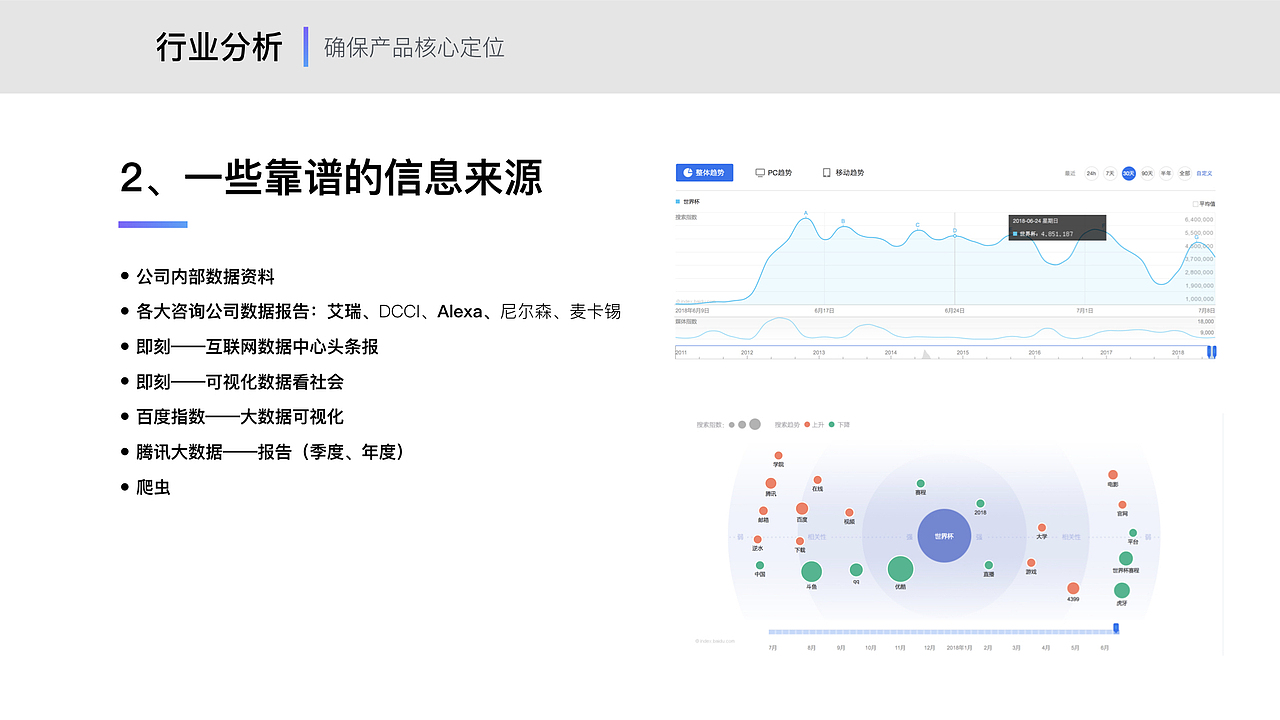1280x720 pixels.
Task: Open the 移动趋势 tab
Action: 843,173
